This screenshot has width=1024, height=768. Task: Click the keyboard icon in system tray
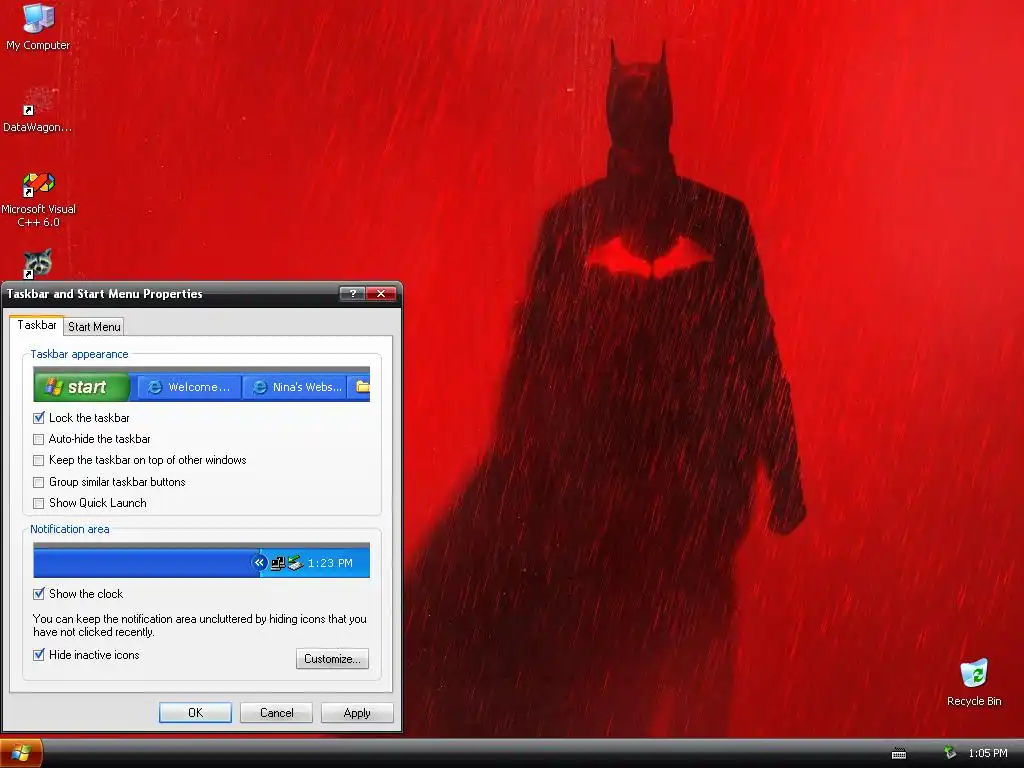(899, 754)
